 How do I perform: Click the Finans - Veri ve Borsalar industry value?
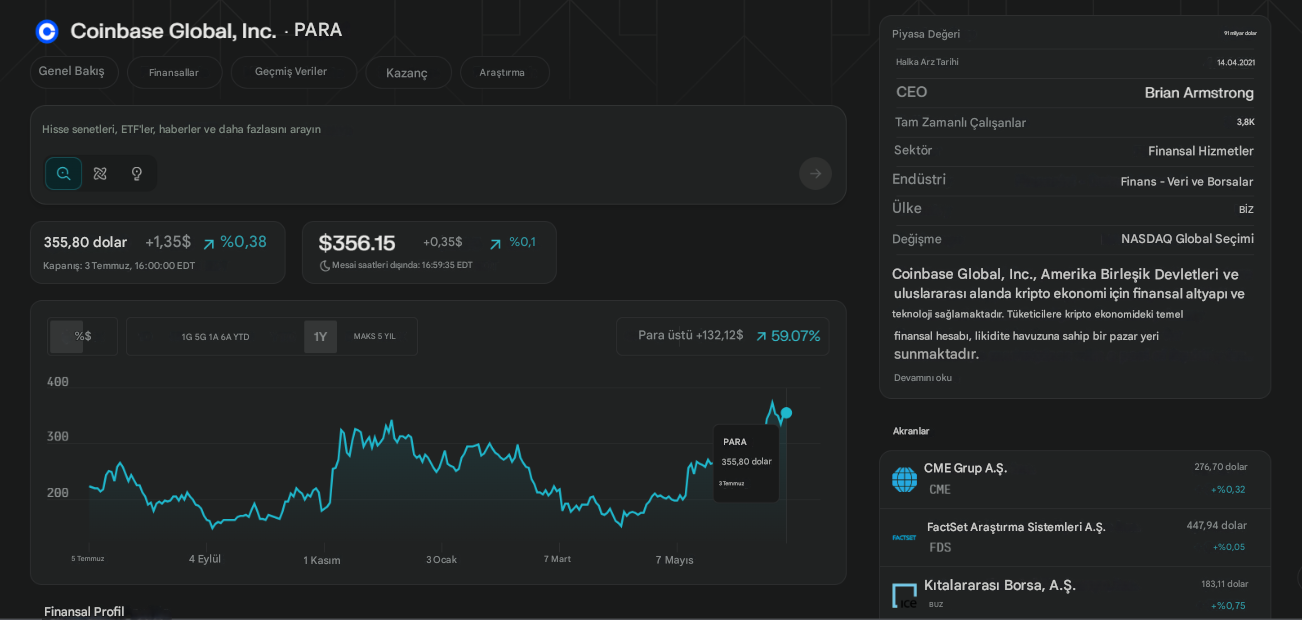click(1187, 181)
